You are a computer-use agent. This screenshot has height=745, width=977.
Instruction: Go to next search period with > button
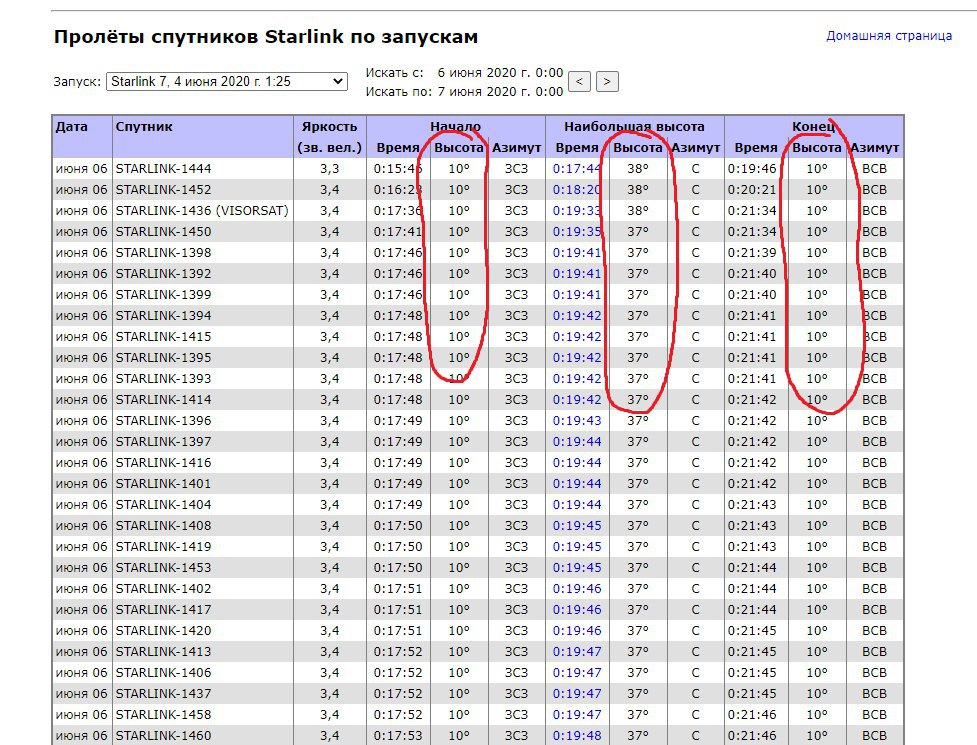[607, 82]
